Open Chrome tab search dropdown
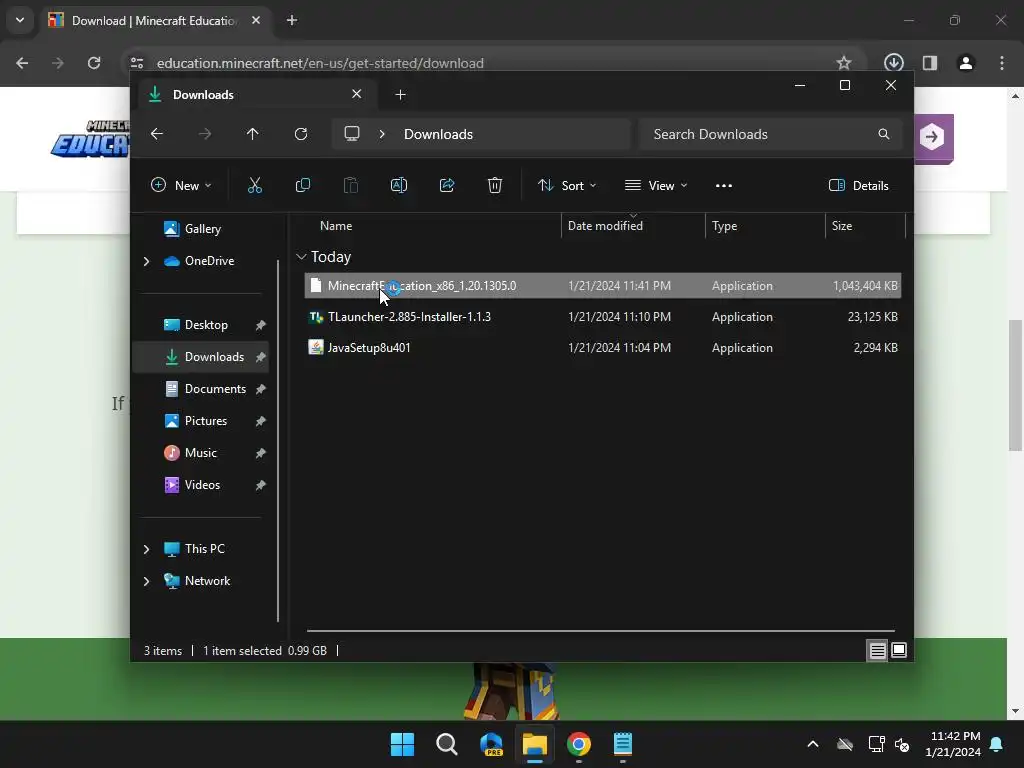 (20, 20)
